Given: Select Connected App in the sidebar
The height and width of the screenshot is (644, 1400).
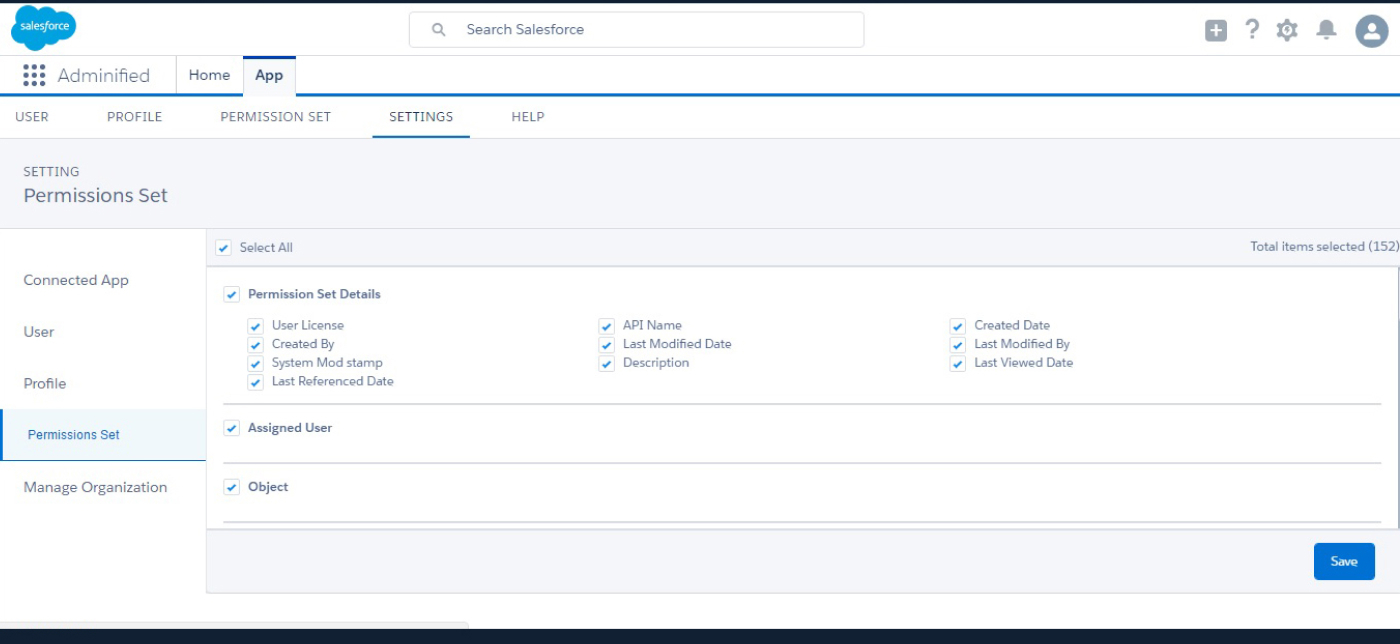Looking at the screenshot, I should pyautogui.click(x=76, y=280).
